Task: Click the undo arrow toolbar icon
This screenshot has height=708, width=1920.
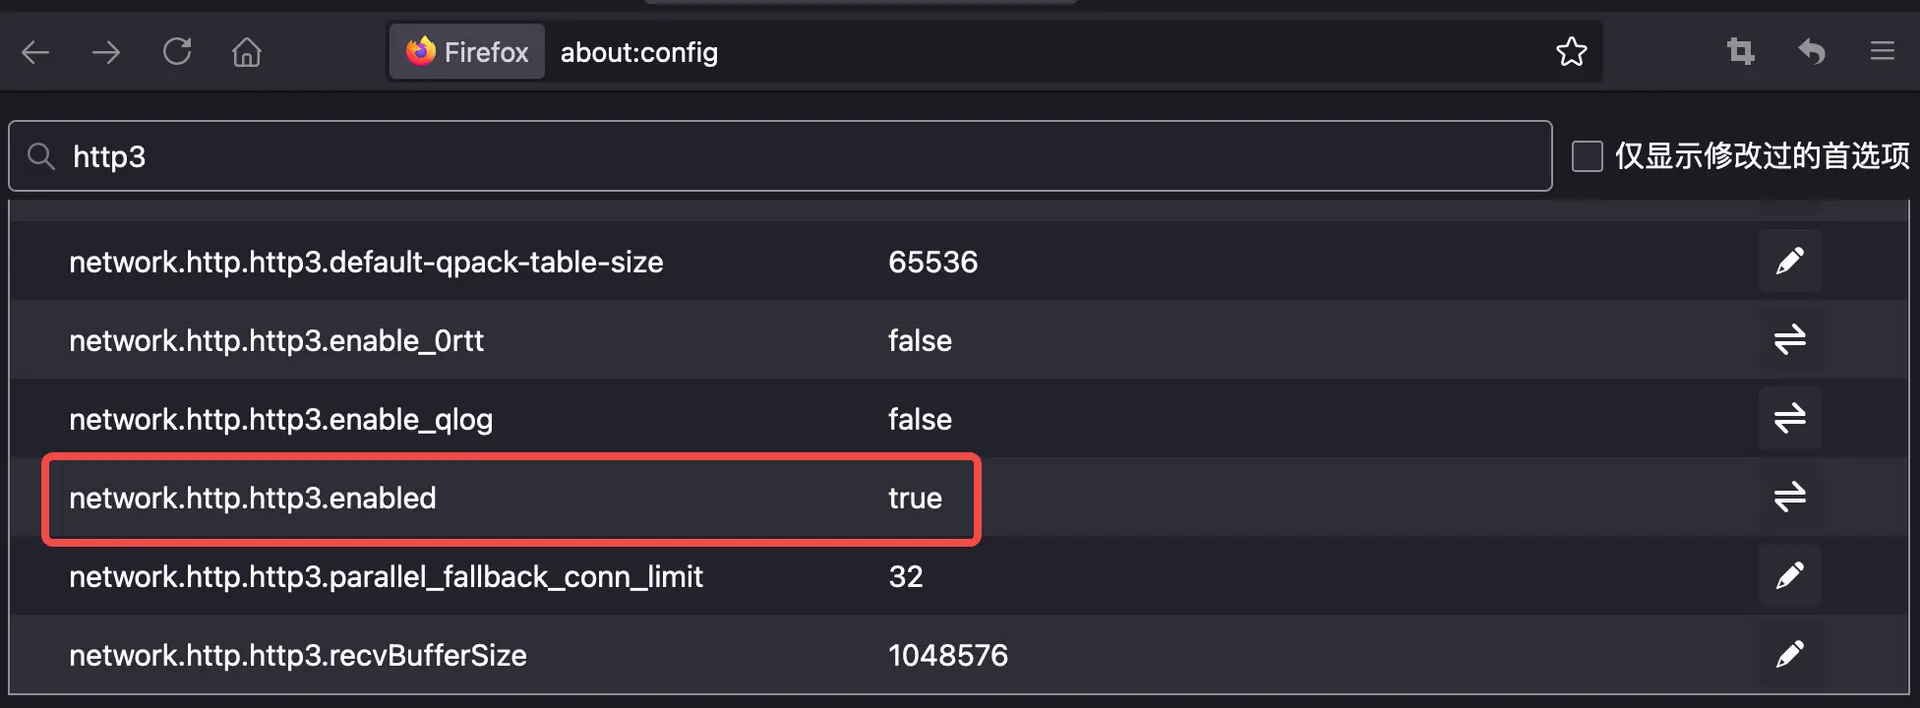Action: [1812, 51]
